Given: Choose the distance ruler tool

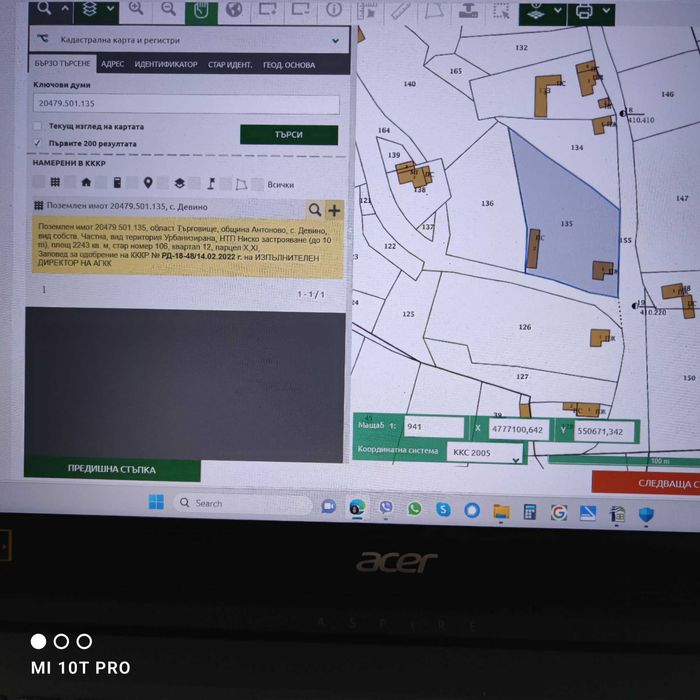Looking at the screenshot, I should [400, 11].
